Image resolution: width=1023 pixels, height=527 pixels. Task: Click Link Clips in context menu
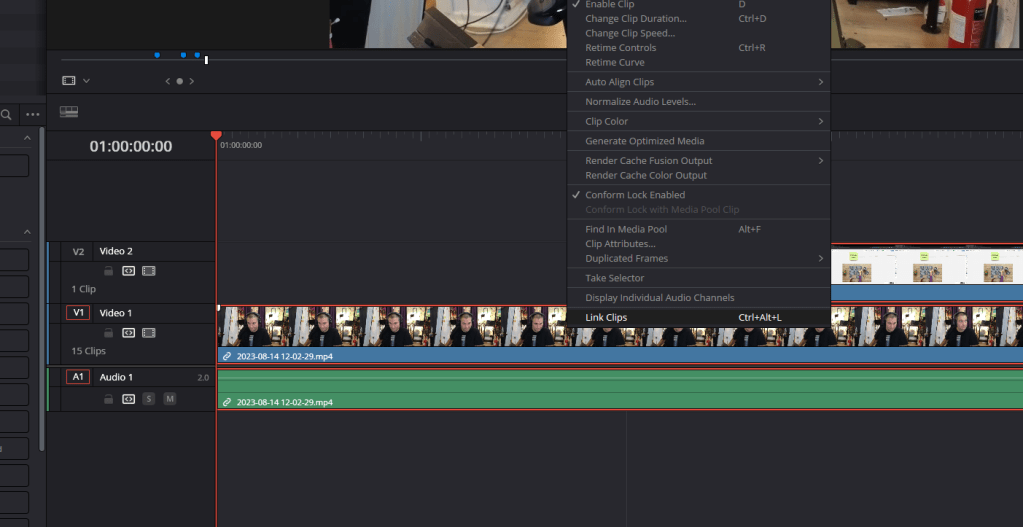pos(698,318)
